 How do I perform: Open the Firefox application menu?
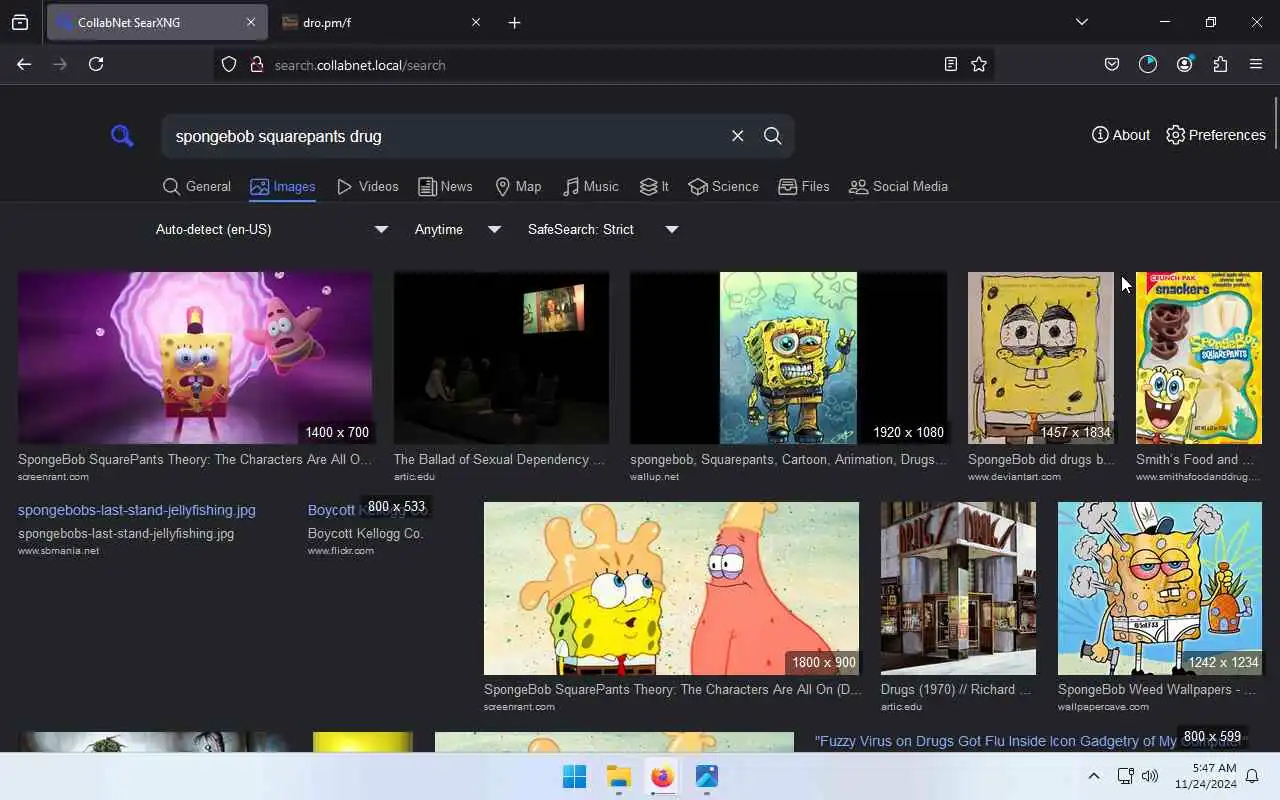[1256, 64]
